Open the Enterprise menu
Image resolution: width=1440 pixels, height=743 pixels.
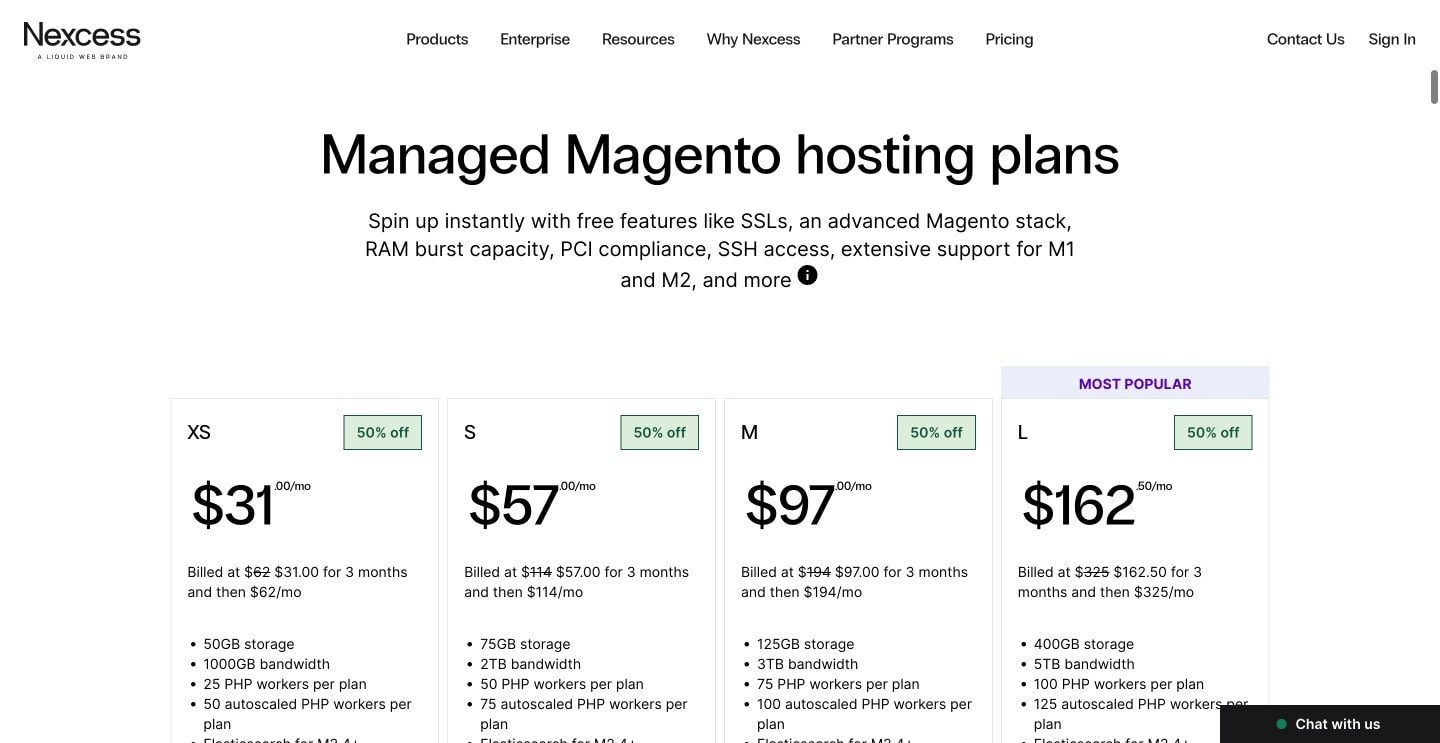pos(535,39)
